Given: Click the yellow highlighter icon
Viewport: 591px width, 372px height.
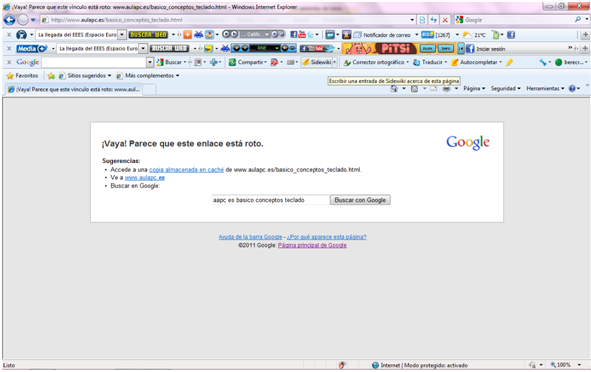Looking at the screenshot, I should tap(510, 62).
